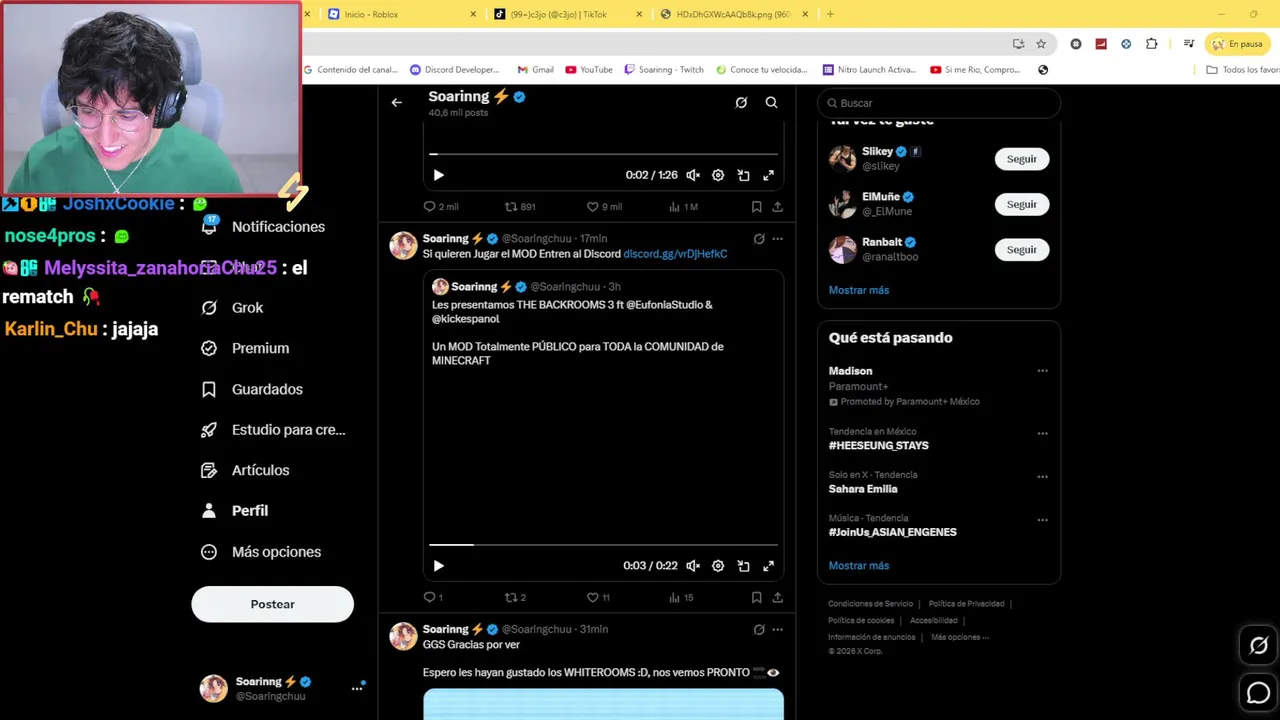Open options for #HEESEUNG_STAYS trend

[1042, 434]
